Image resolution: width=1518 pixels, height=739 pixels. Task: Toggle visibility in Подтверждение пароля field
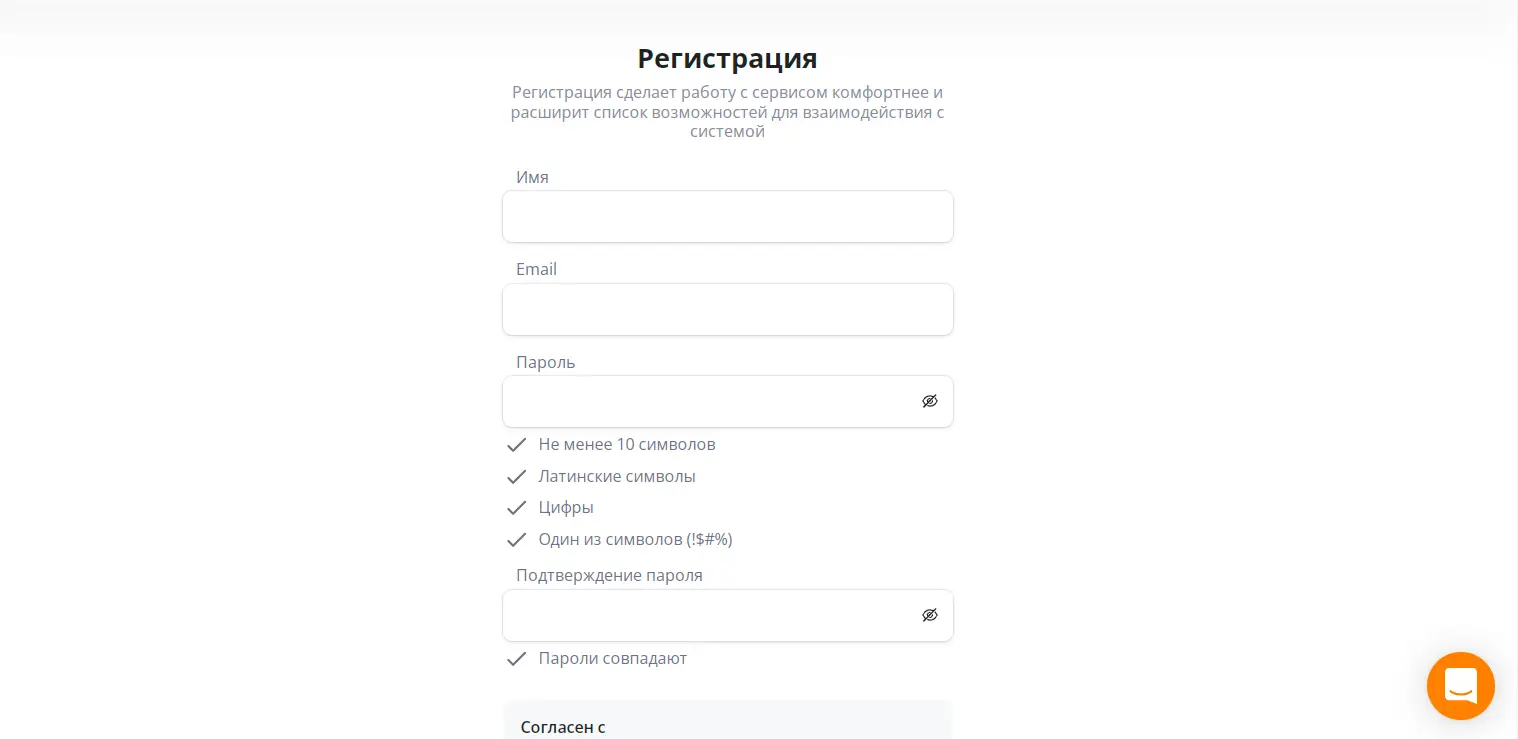point(930,615)
